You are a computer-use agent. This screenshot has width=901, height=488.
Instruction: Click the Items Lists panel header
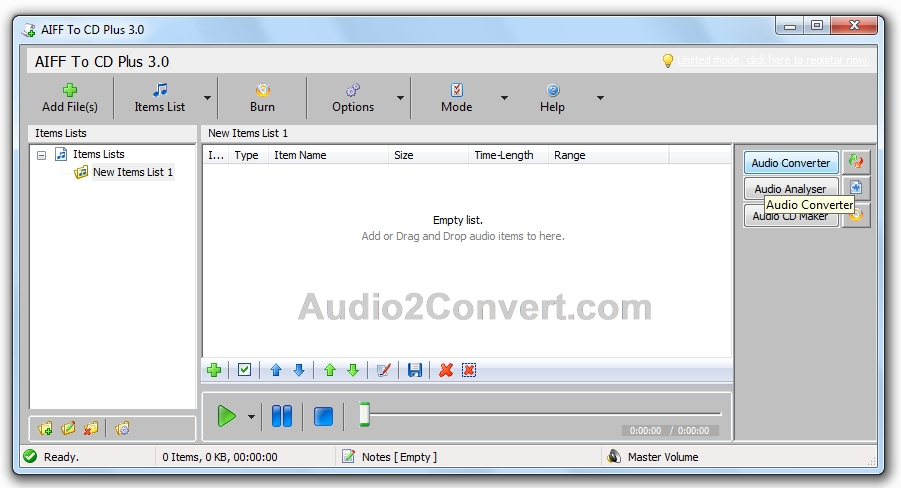pos(113,133)
